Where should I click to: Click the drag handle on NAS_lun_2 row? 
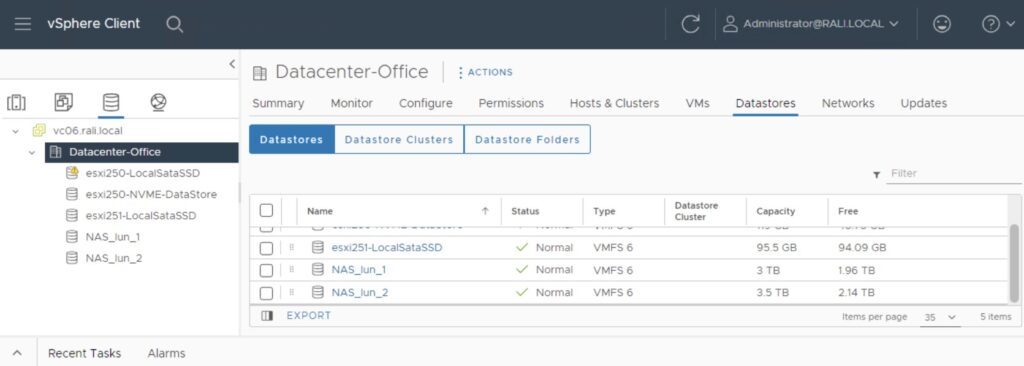[x=291, y=292]
